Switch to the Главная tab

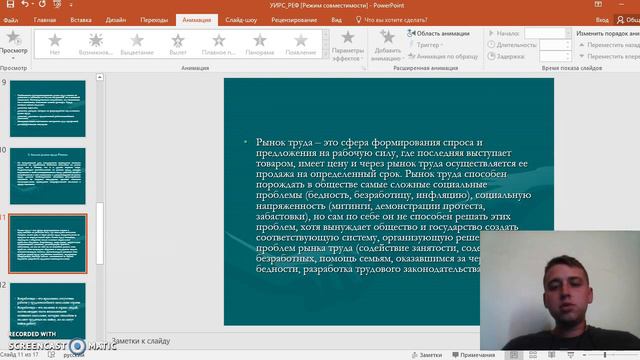tap(45, 20)
